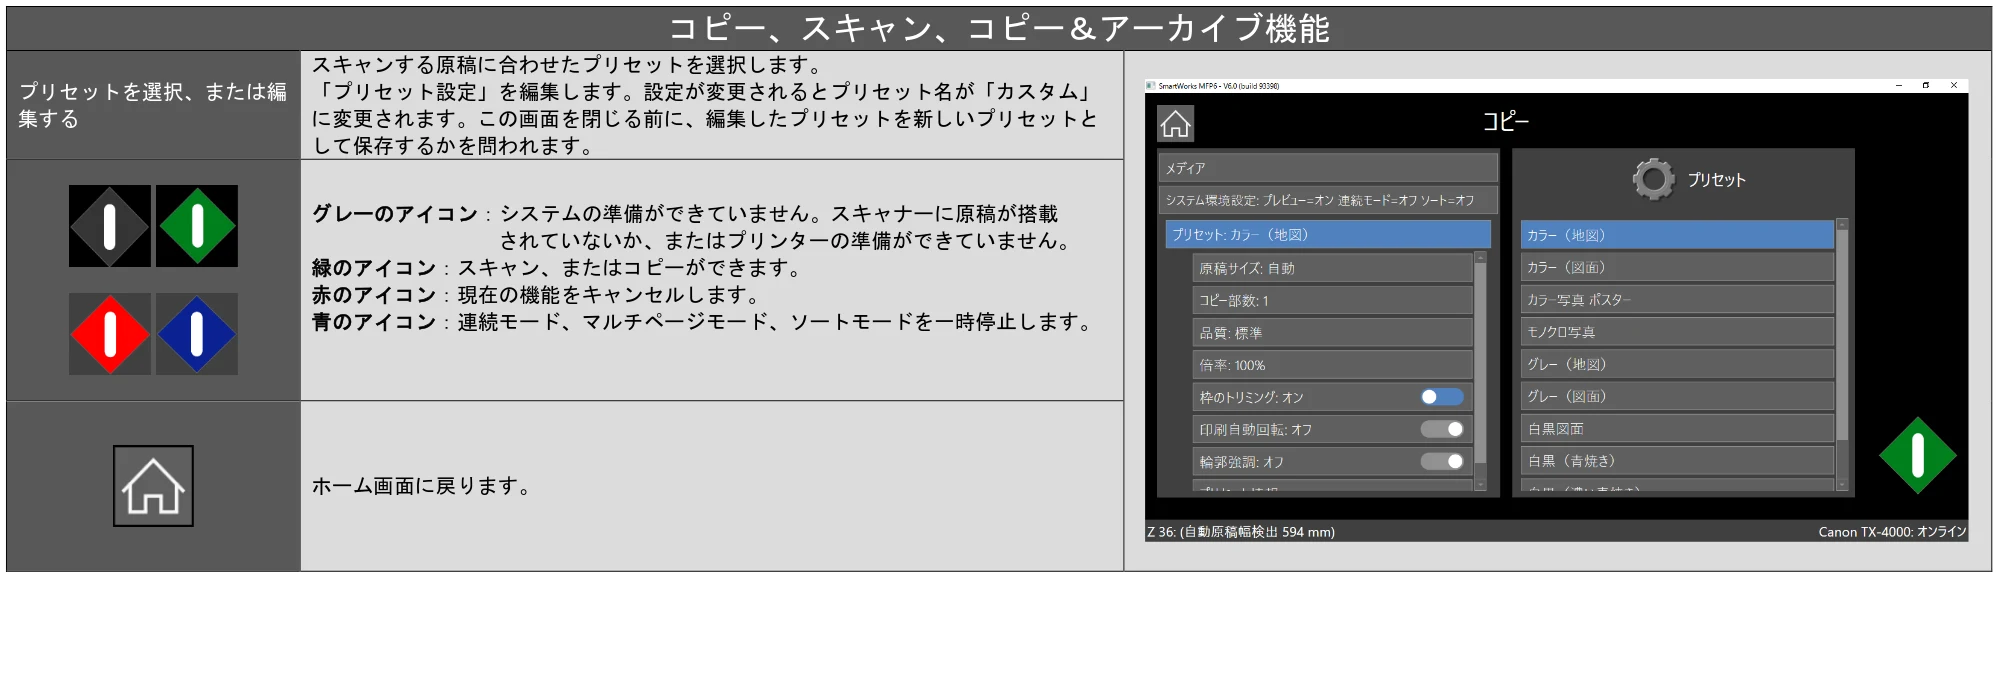Click the gray diamond icon in the legend

110,226
